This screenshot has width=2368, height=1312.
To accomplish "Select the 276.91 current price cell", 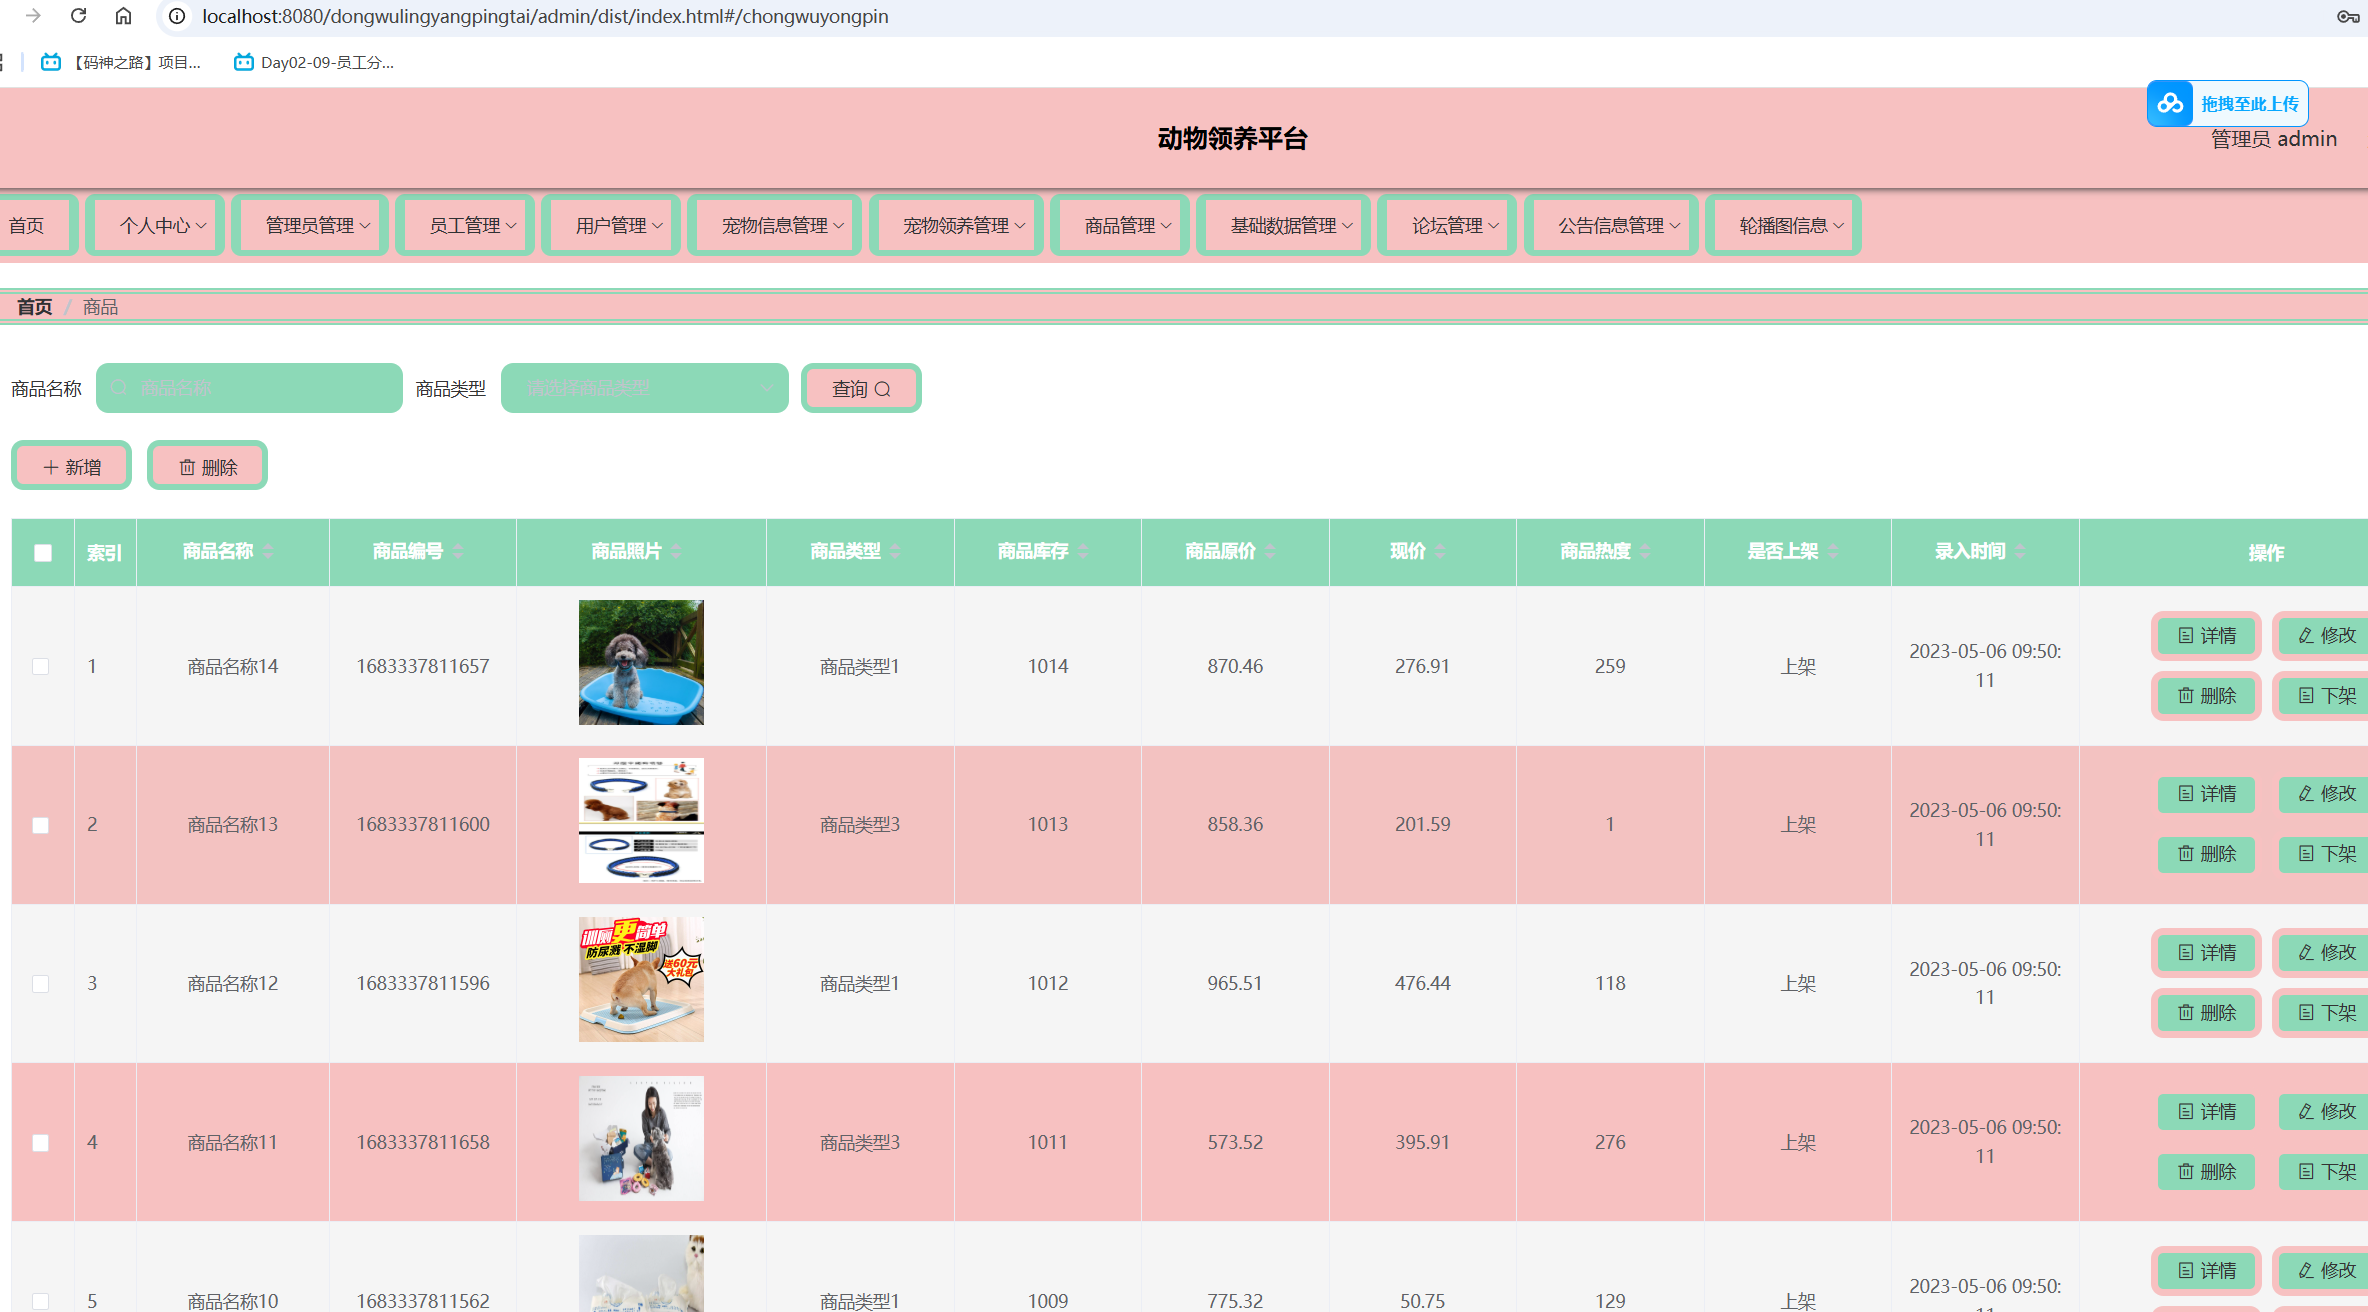I will click(x=1422, y=666).
